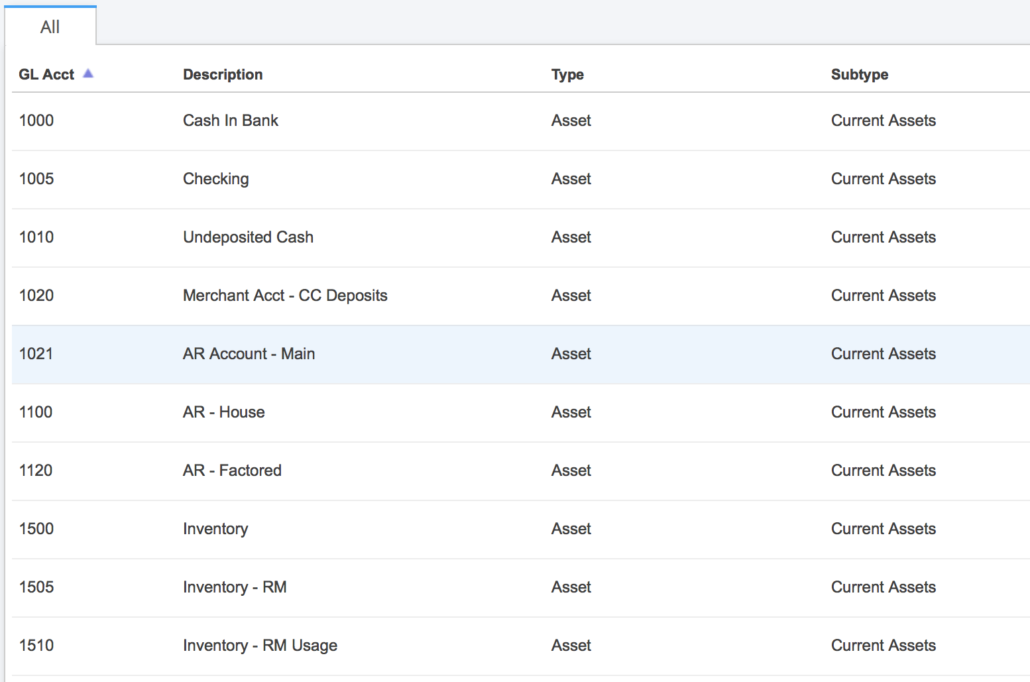Open account 1005 Checking
Screen dimensions: 1030x682
coord(214,178)
